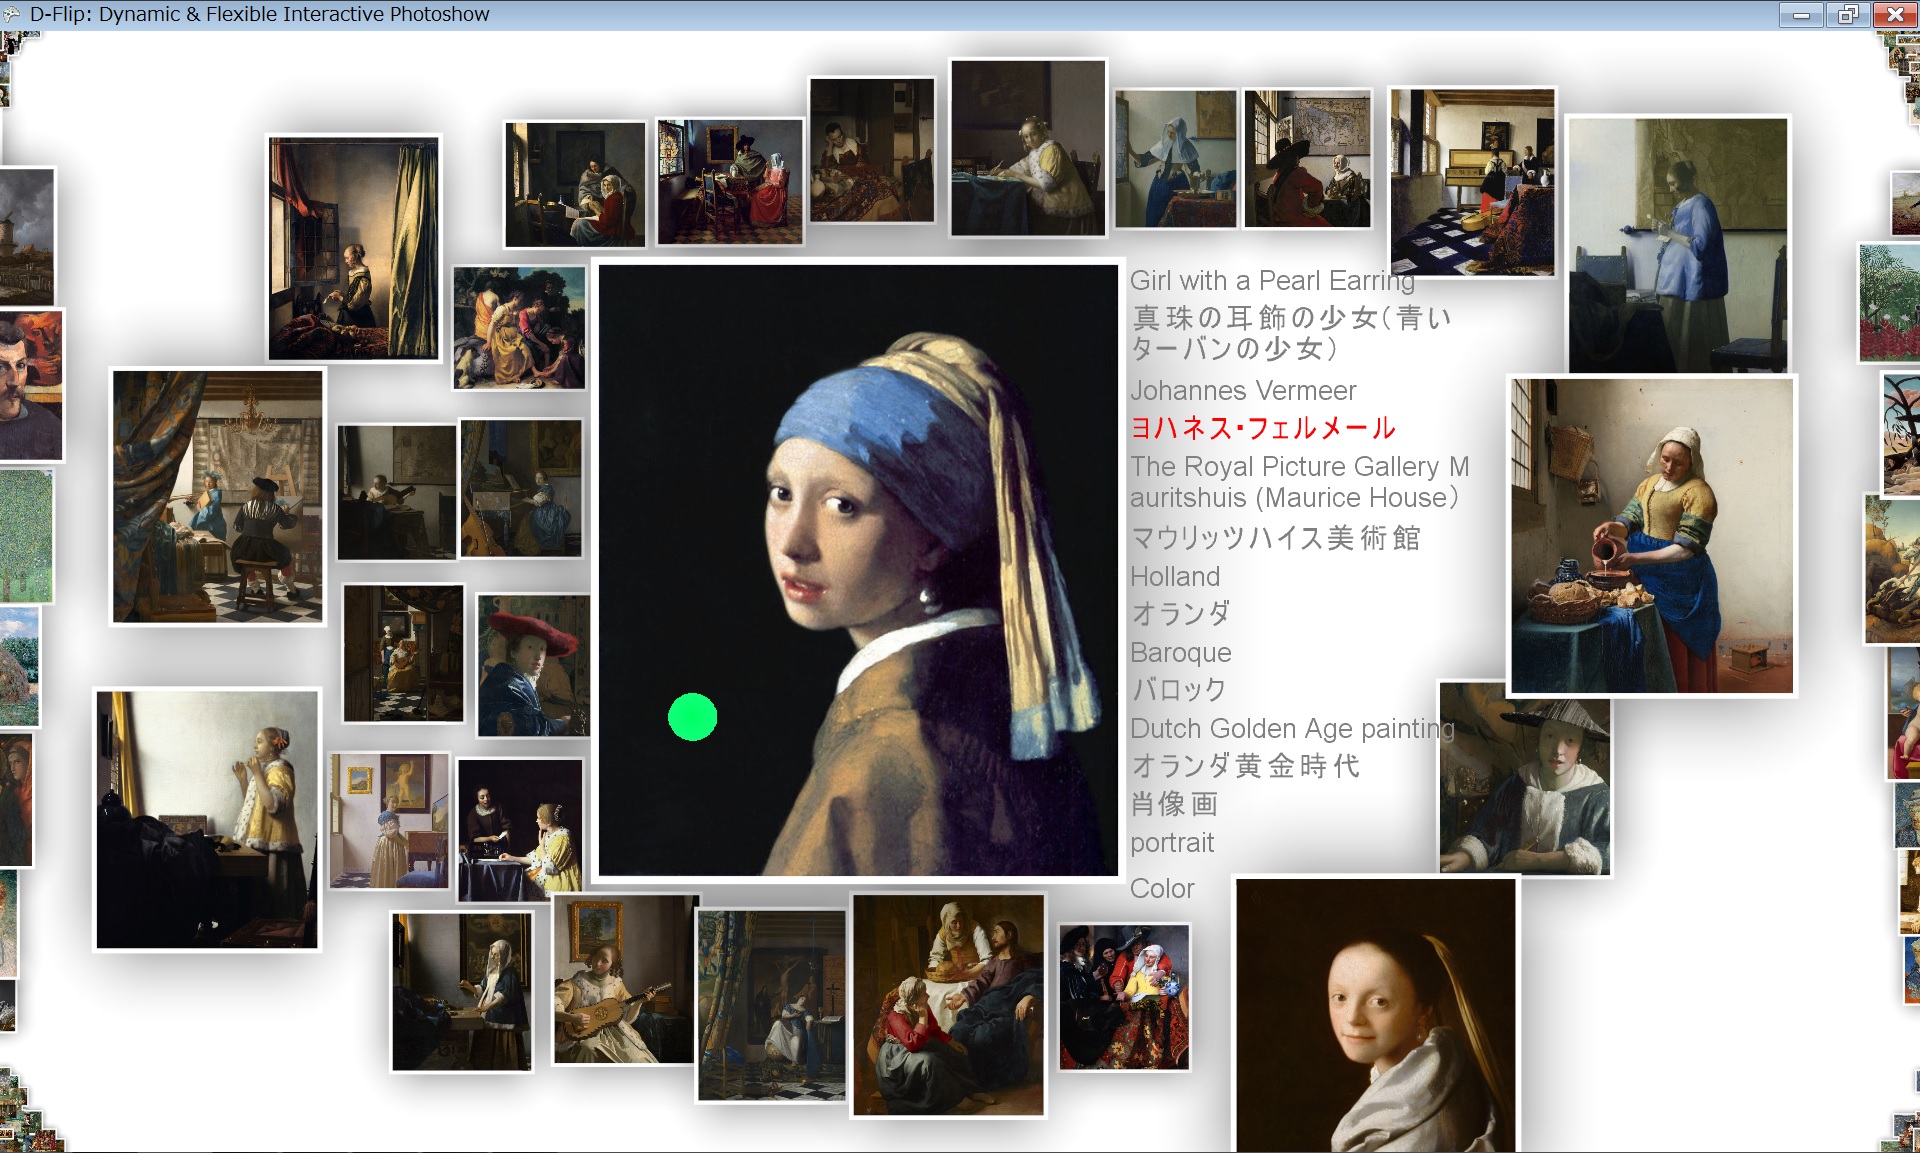Click the バロック style tag
The width and height of the screenshot is (1920, 1153).
(1178, 690)
